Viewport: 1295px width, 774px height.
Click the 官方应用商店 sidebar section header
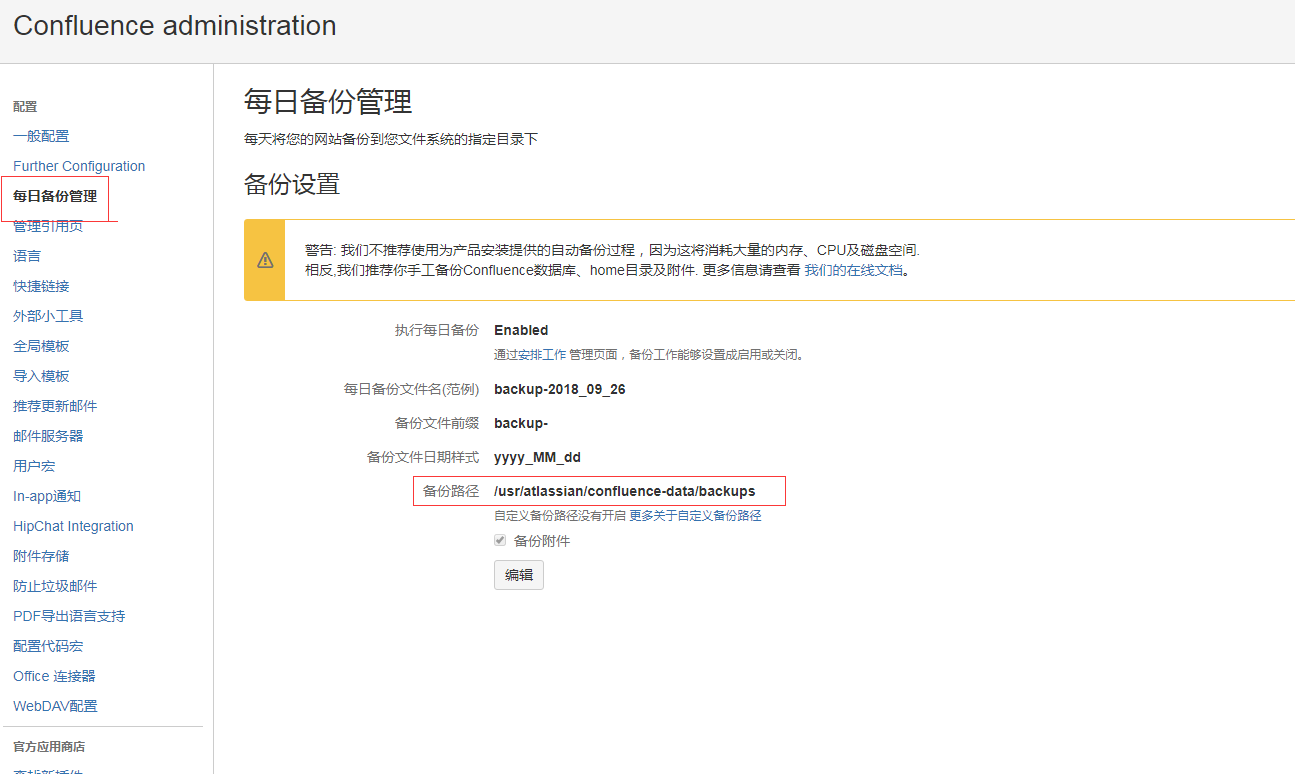[49, 747]
